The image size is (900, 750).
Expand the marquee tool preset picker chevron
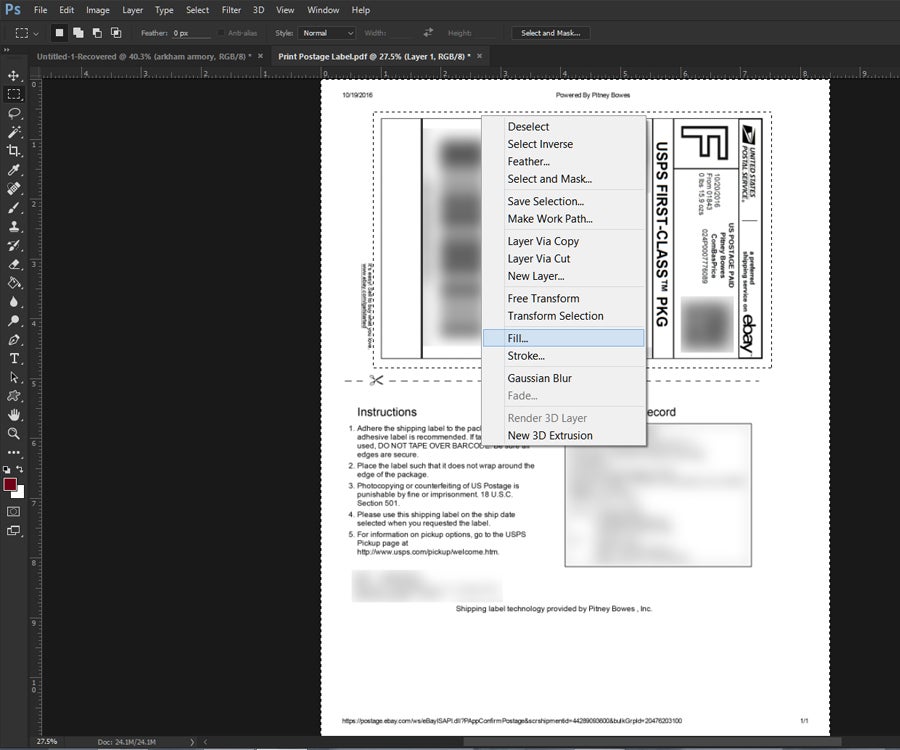37,32
